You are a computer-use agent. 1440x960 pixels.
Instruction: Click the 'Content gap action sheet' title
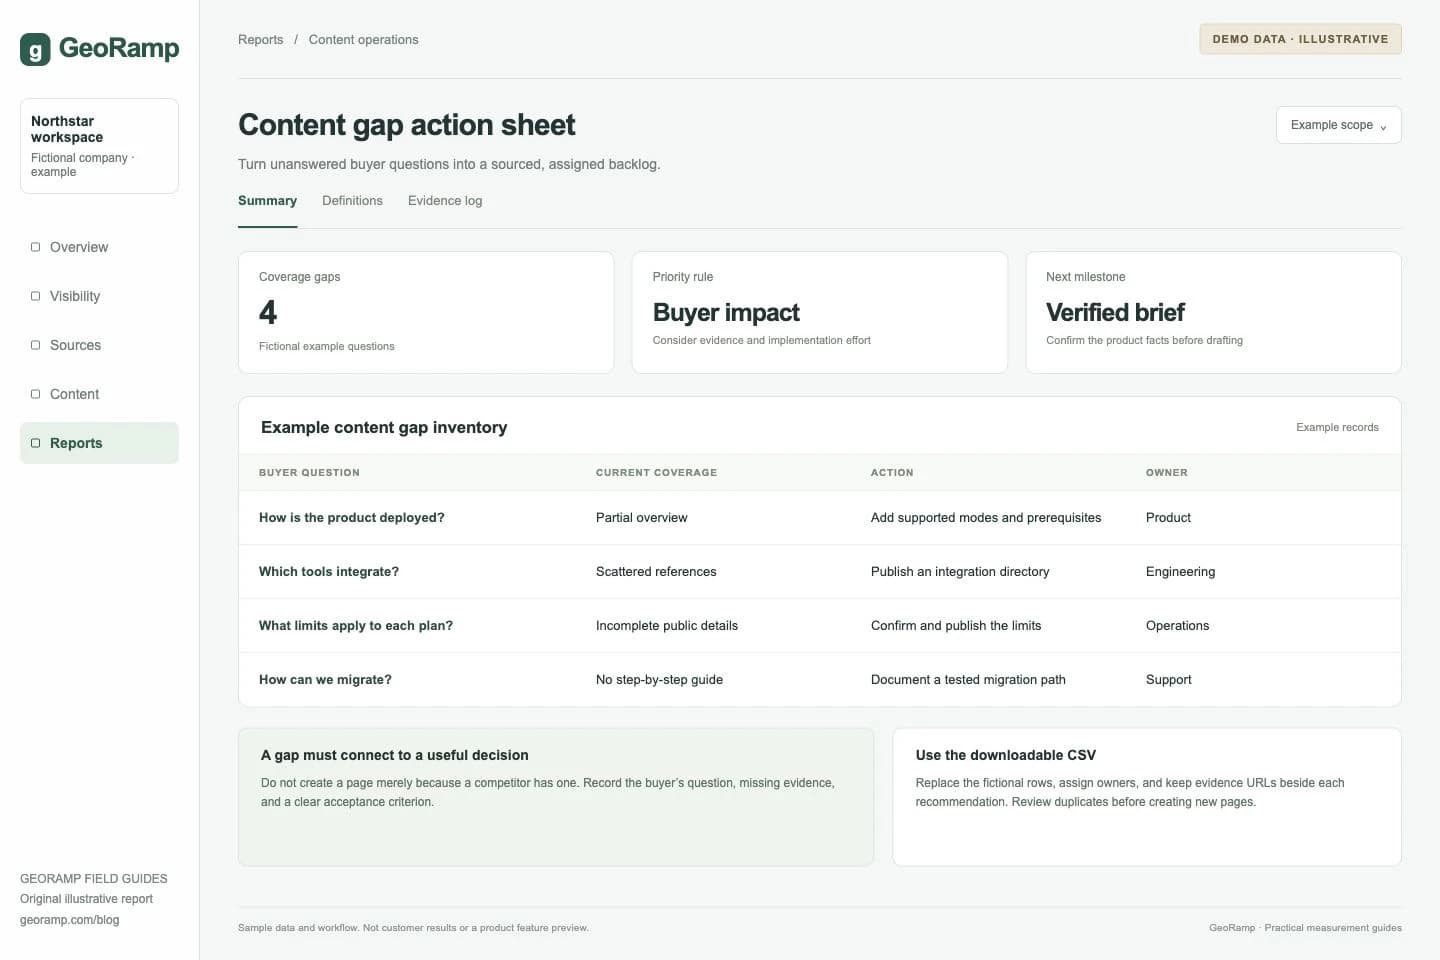[x=406, y=125]
